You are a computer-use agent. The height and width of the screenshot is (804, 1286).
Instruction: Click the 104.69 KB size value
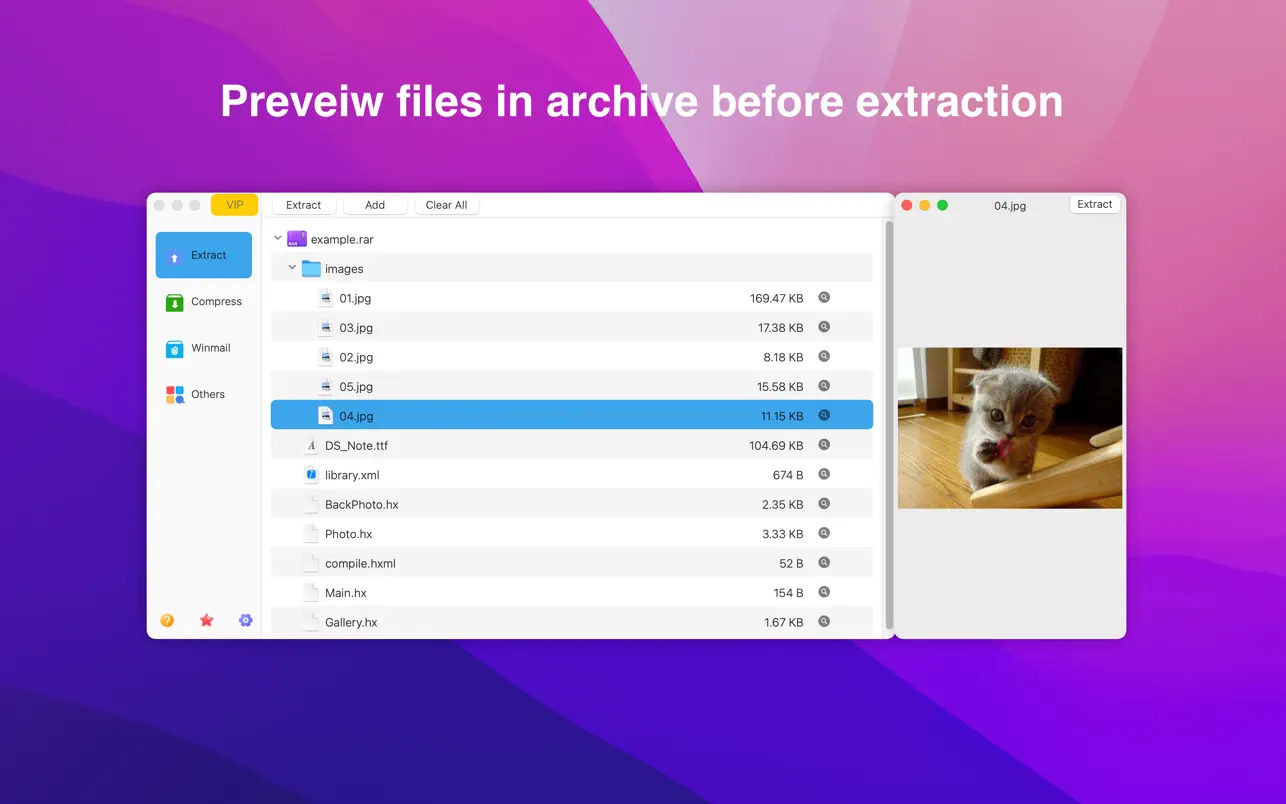click(776, 446)
